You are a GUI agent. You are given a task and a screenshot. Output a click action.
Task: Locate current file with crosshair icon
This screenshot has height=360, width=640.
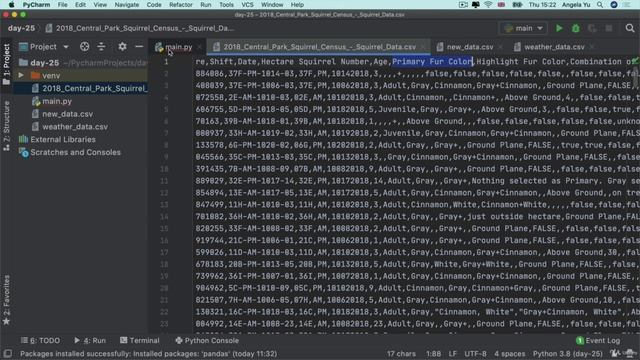point(84,47)
